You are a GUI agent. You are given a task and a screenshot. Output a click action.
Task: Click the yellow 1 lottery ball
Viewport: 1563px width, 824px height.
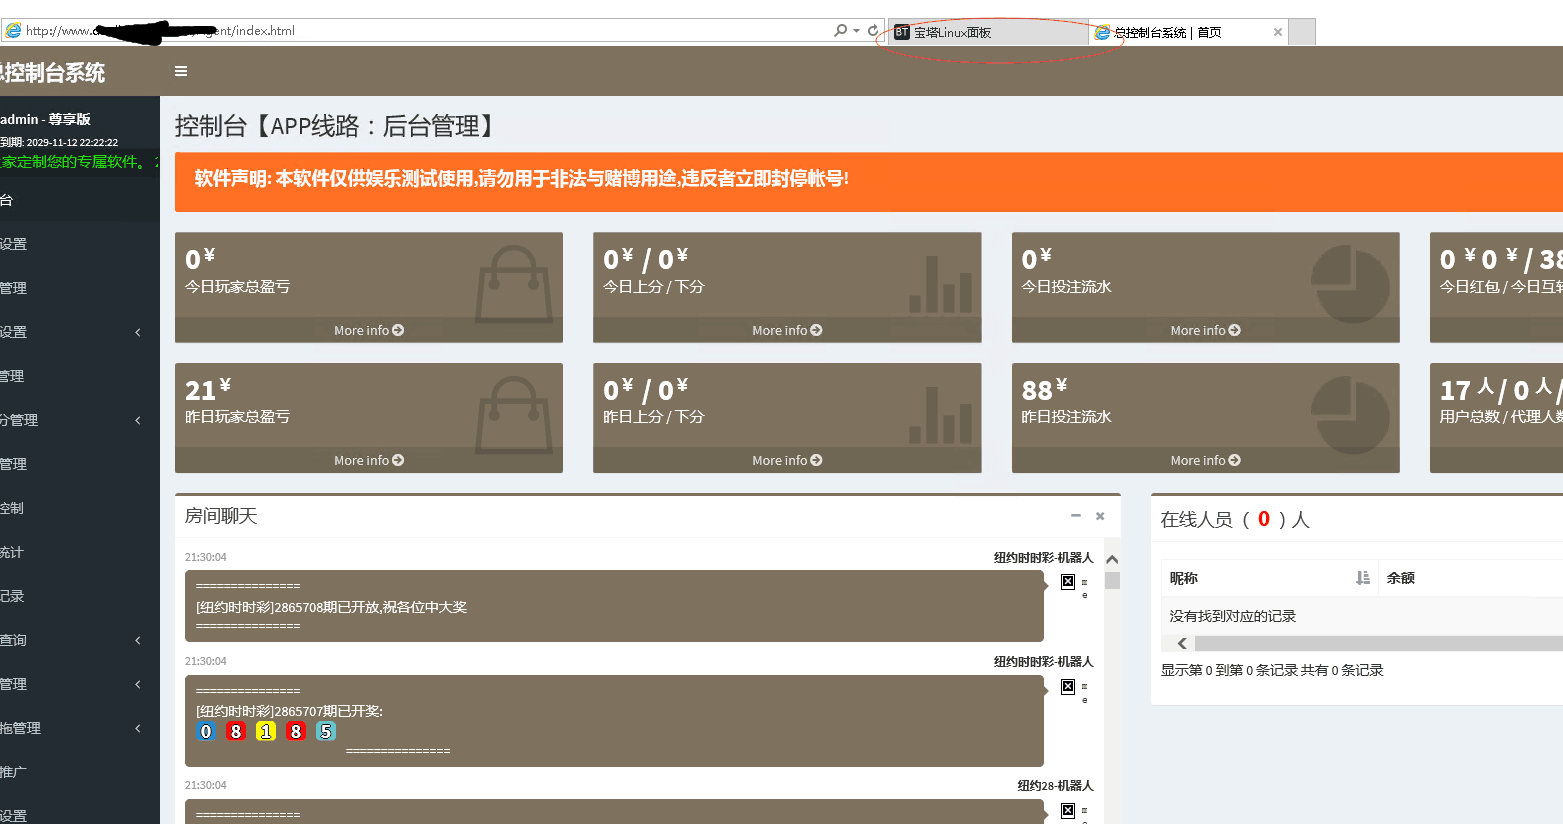click(x=266, y=731)
